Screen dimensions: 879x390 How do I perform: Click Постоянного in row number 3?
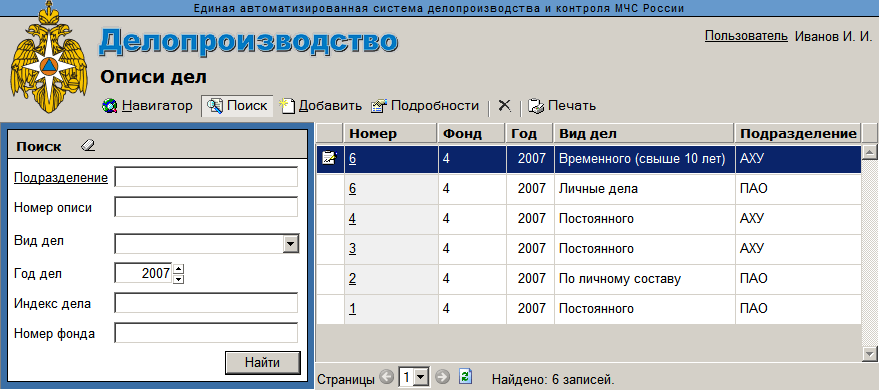coord(596,248)
